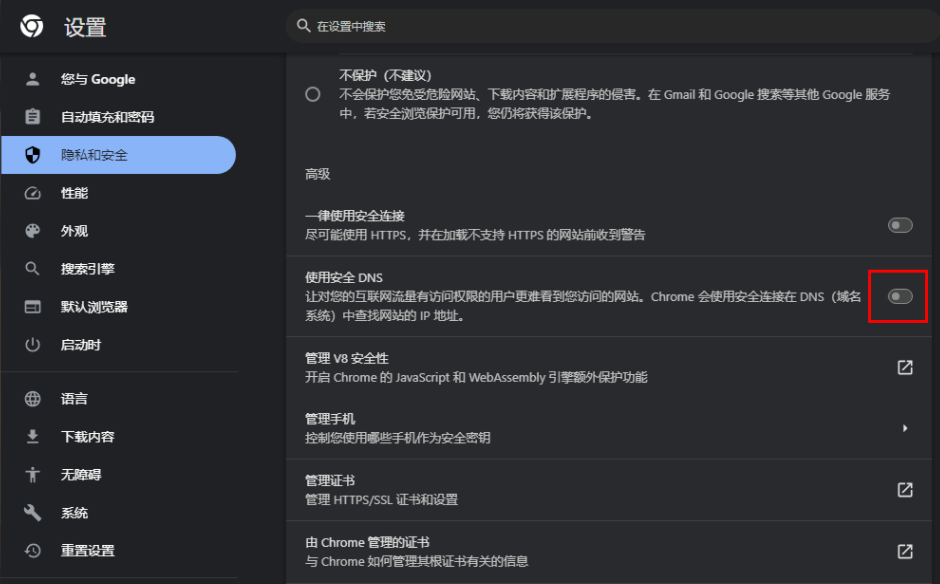Viewport: 940px width, 584px height.
Task: Click the magnifier icon for 搜索引擎
Action: click(32, 269)
